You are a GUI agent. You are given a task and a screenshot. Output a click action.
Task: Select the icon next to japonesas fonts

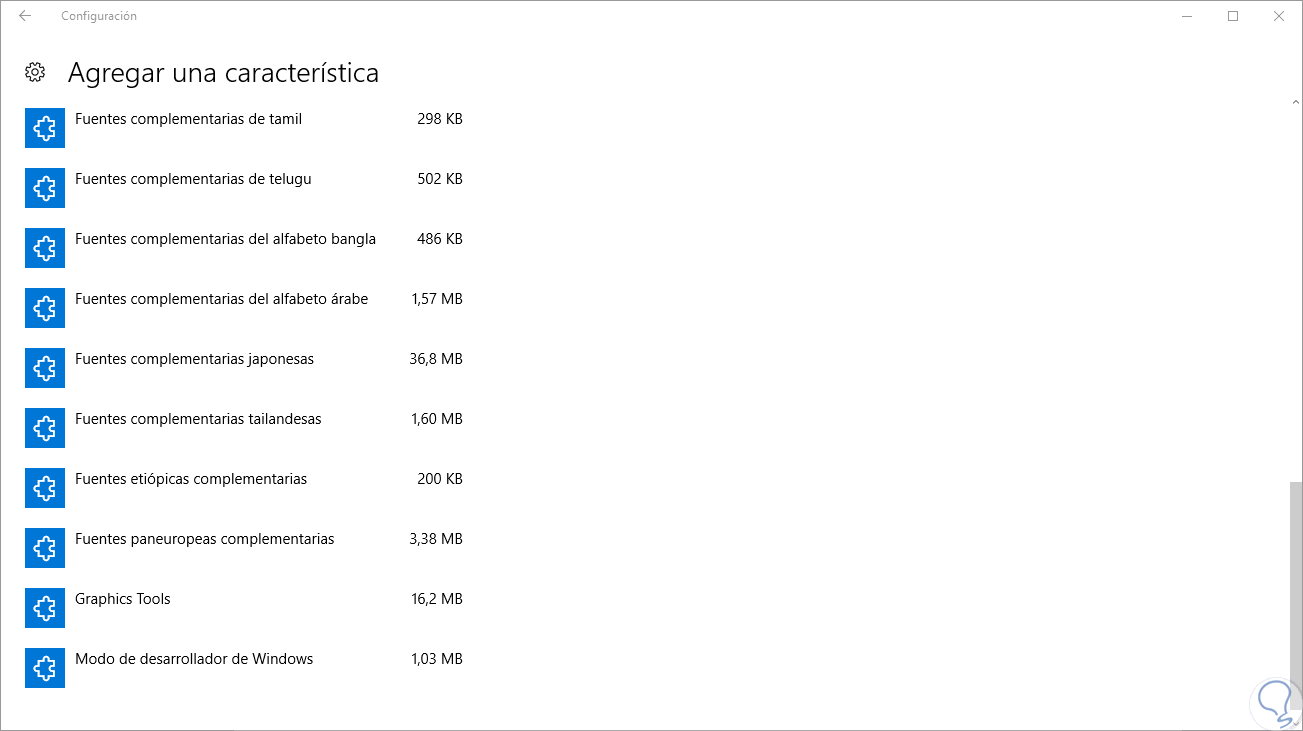point(45,369)
